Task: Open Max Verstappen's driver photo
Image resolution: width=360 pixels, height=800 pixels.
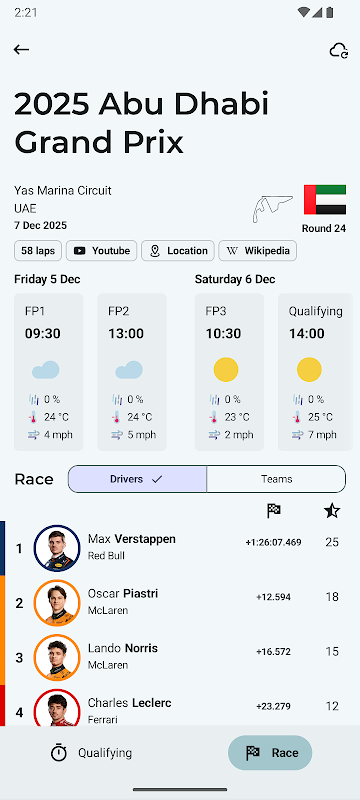Action: point(57,548)
